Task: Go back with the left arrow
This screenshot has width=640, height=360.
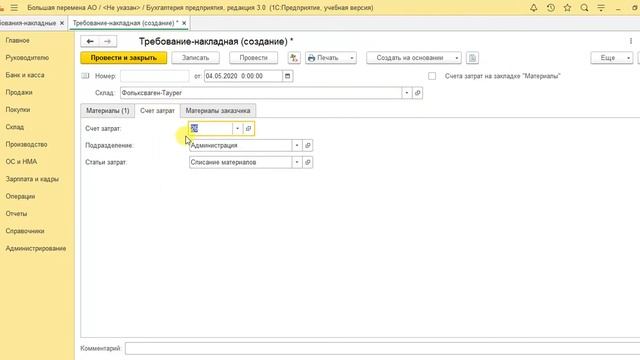Action: (90, 41)
